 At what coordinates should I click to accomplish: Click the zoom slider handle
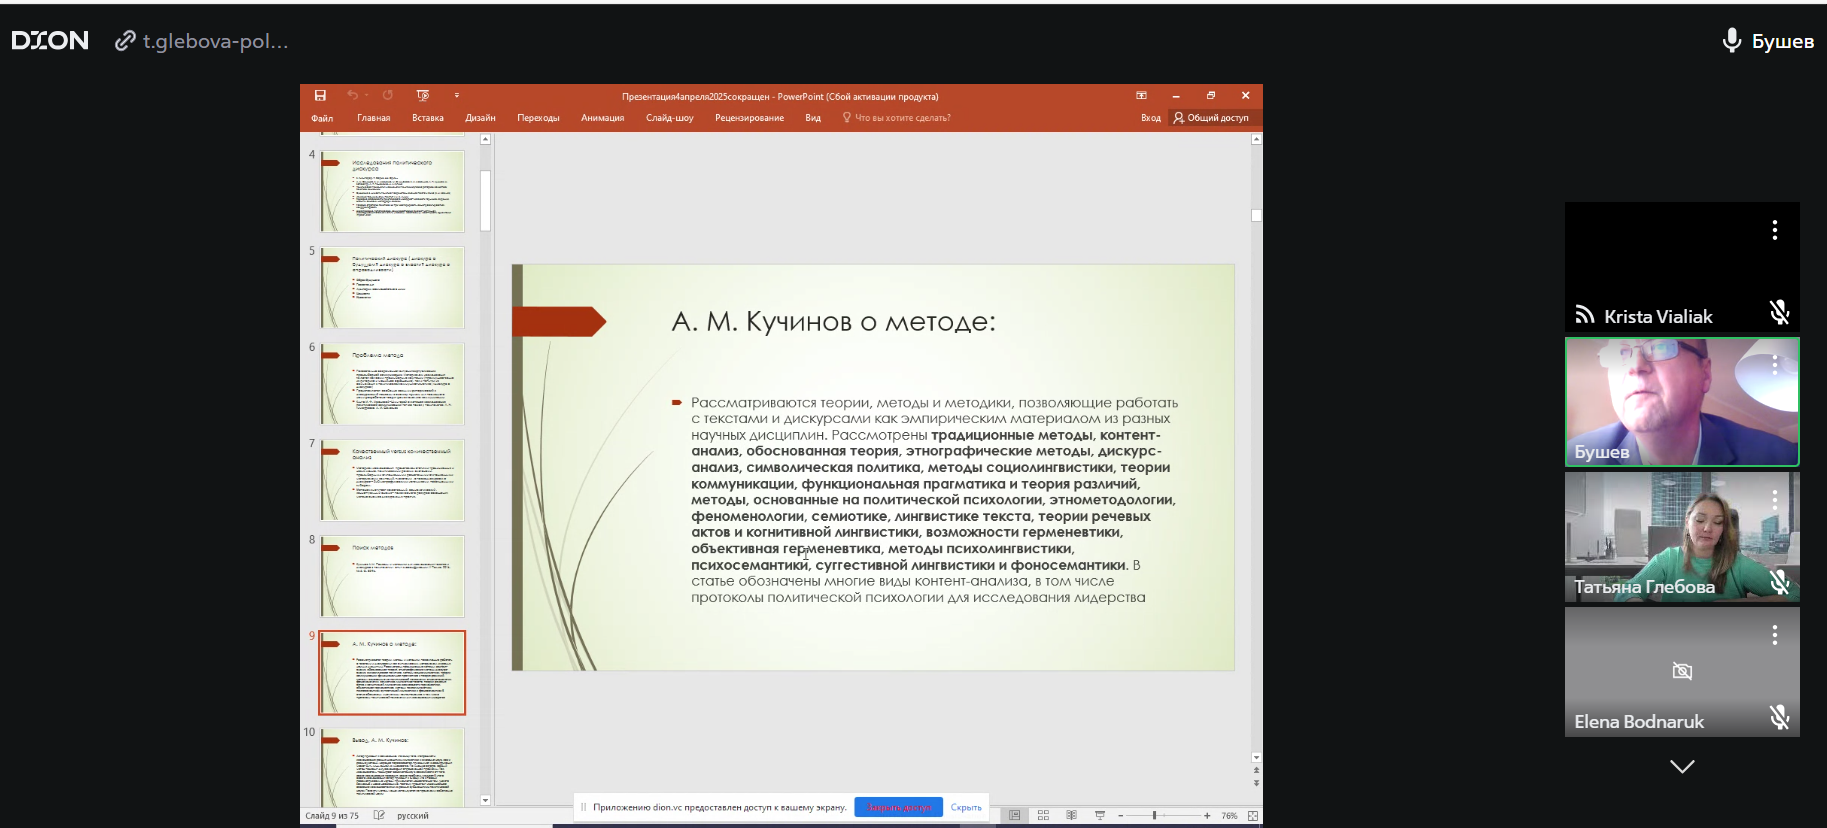(x=1155, y=816)
